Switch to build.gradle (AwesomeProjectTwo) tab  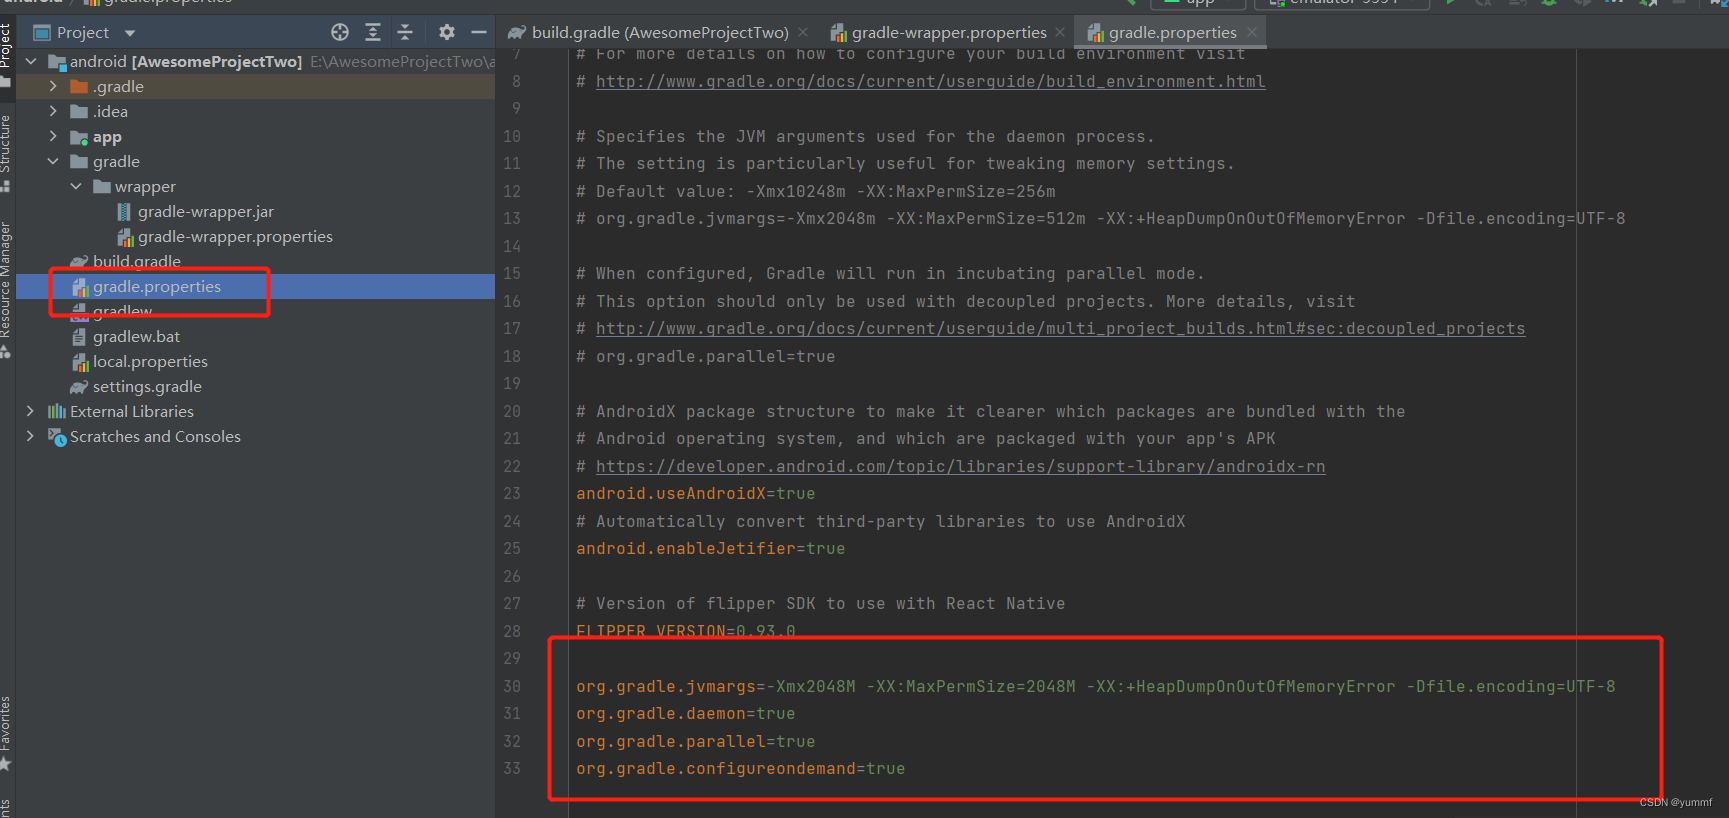(x=659, y=32)
